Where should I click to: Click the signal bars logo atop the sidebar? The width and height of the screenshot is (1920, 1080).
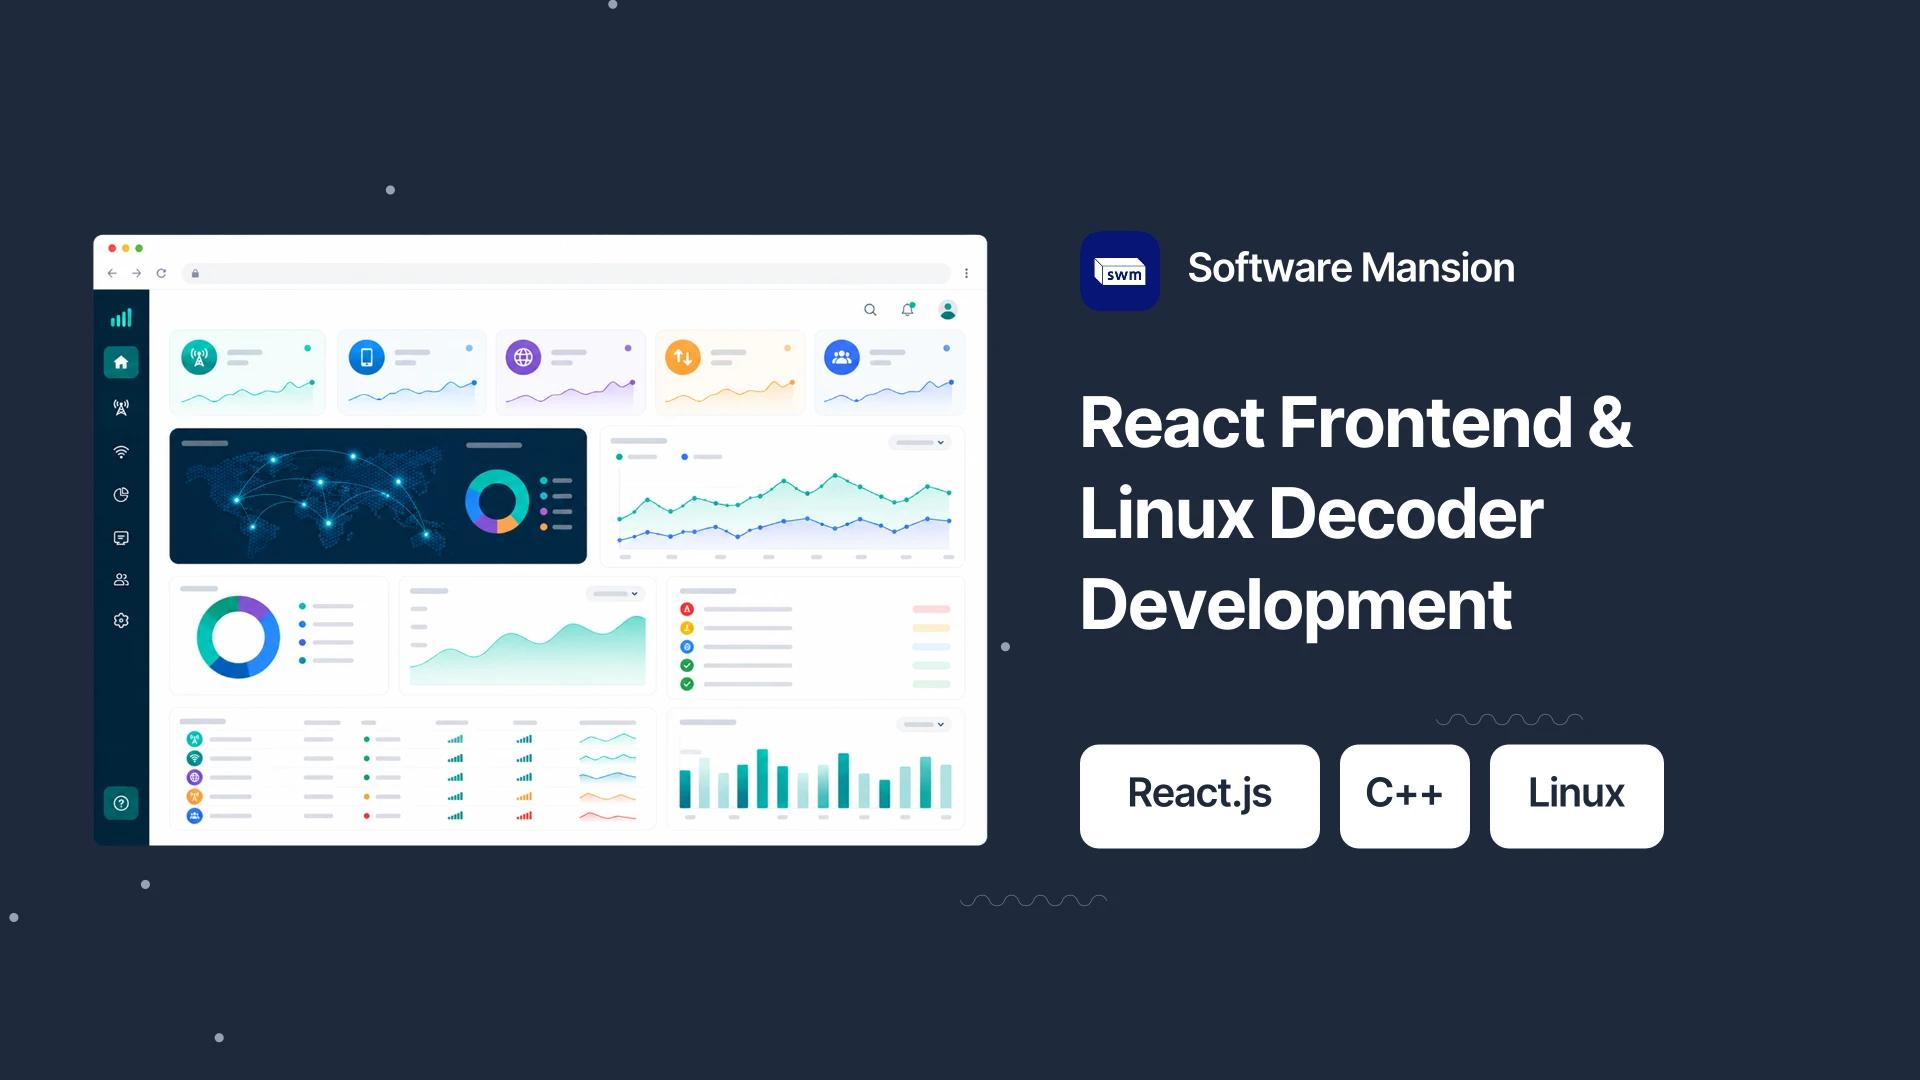tap(121, 318)
